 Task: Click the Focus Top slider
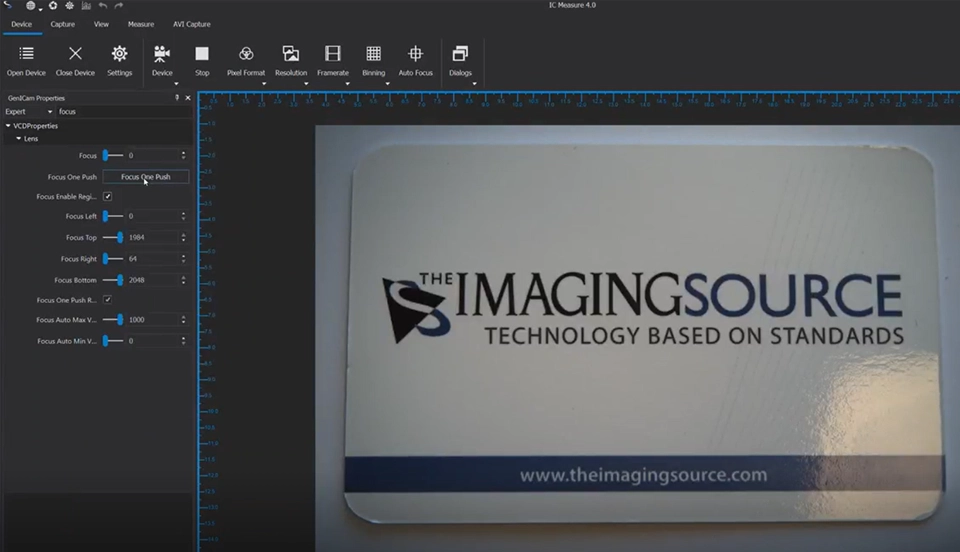pos(114,237)
